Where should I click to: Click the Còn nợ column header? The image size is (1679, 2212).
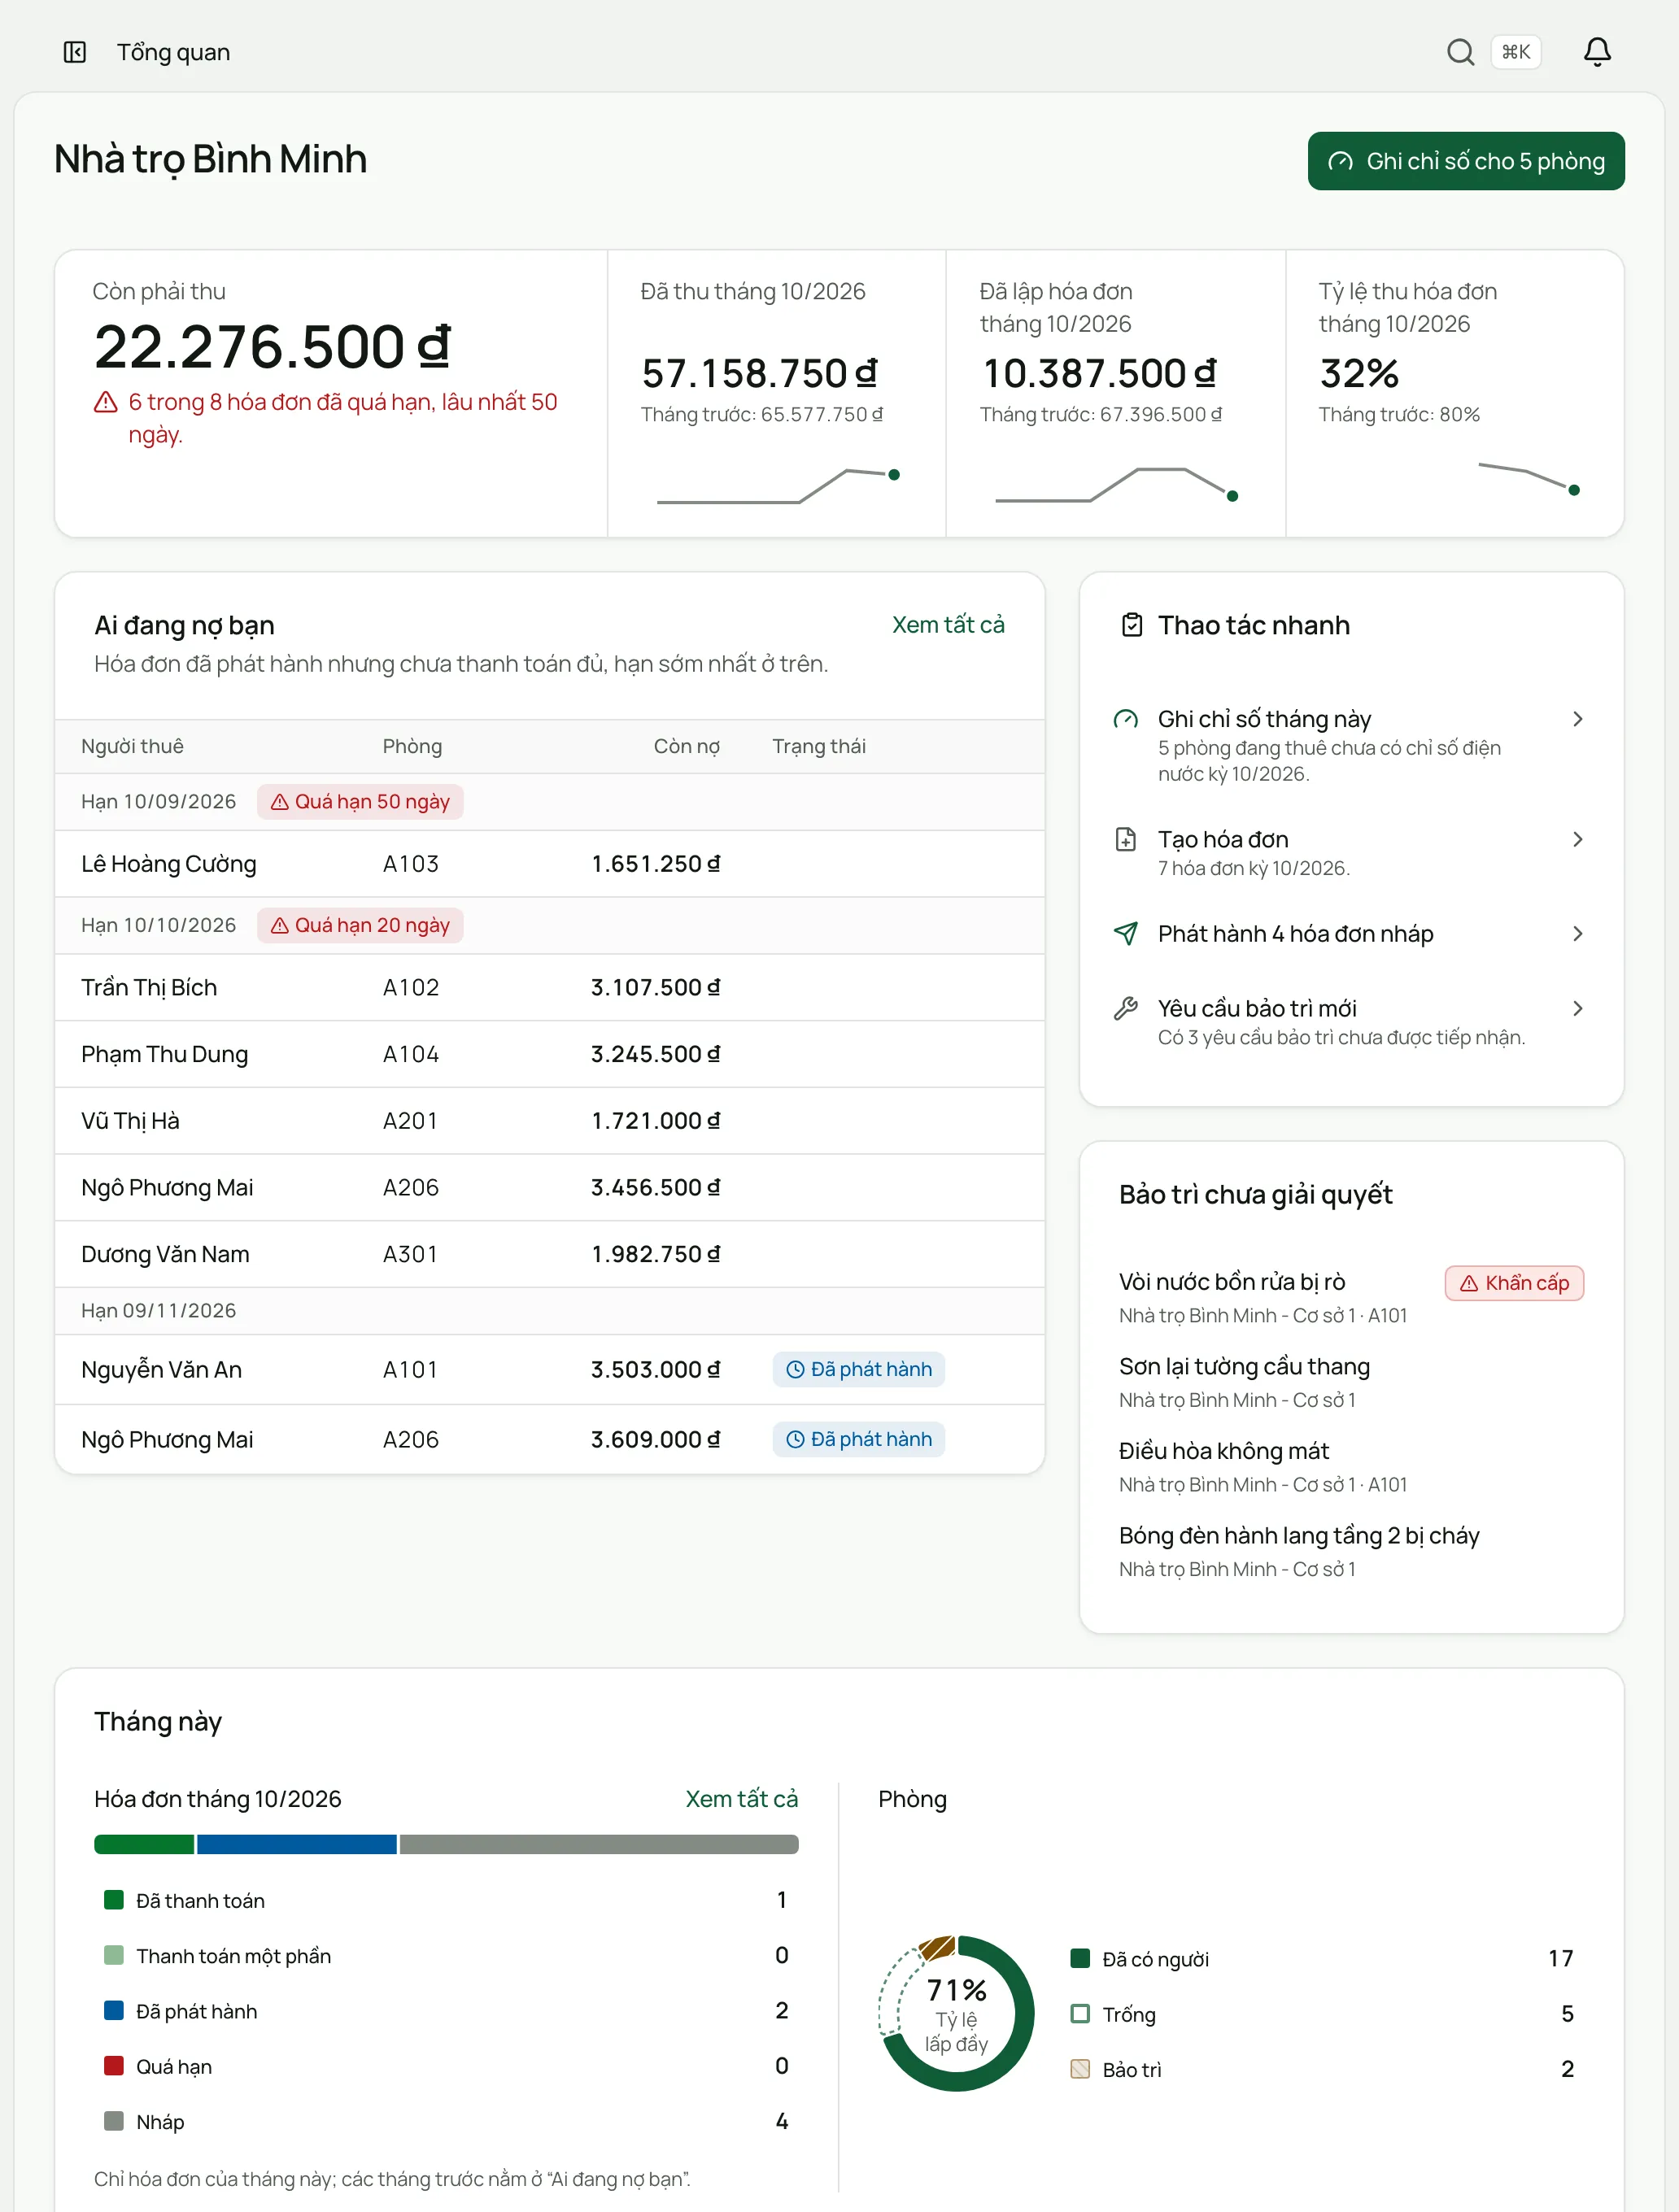(686, 747)
